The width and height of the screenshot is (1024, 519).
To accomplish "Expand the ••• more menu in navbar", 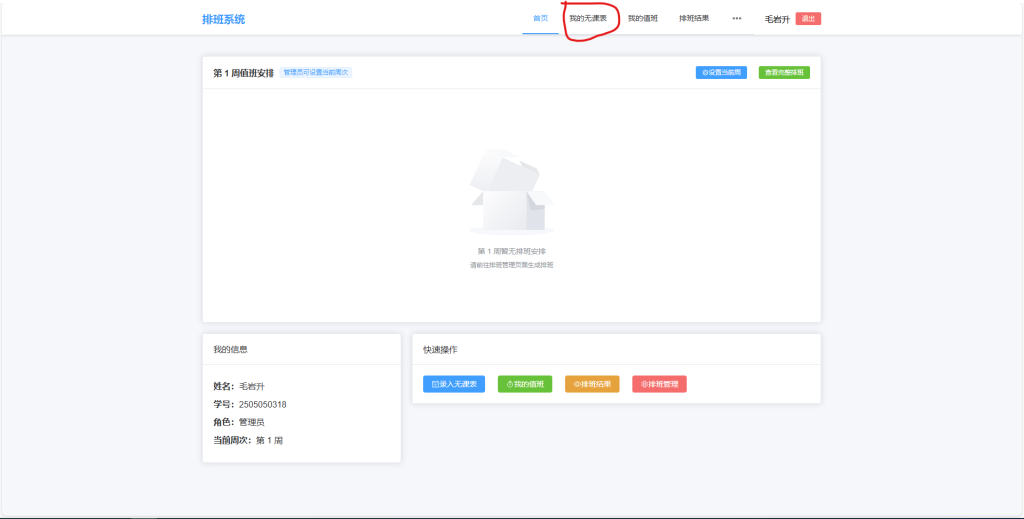I will point(737,18).
